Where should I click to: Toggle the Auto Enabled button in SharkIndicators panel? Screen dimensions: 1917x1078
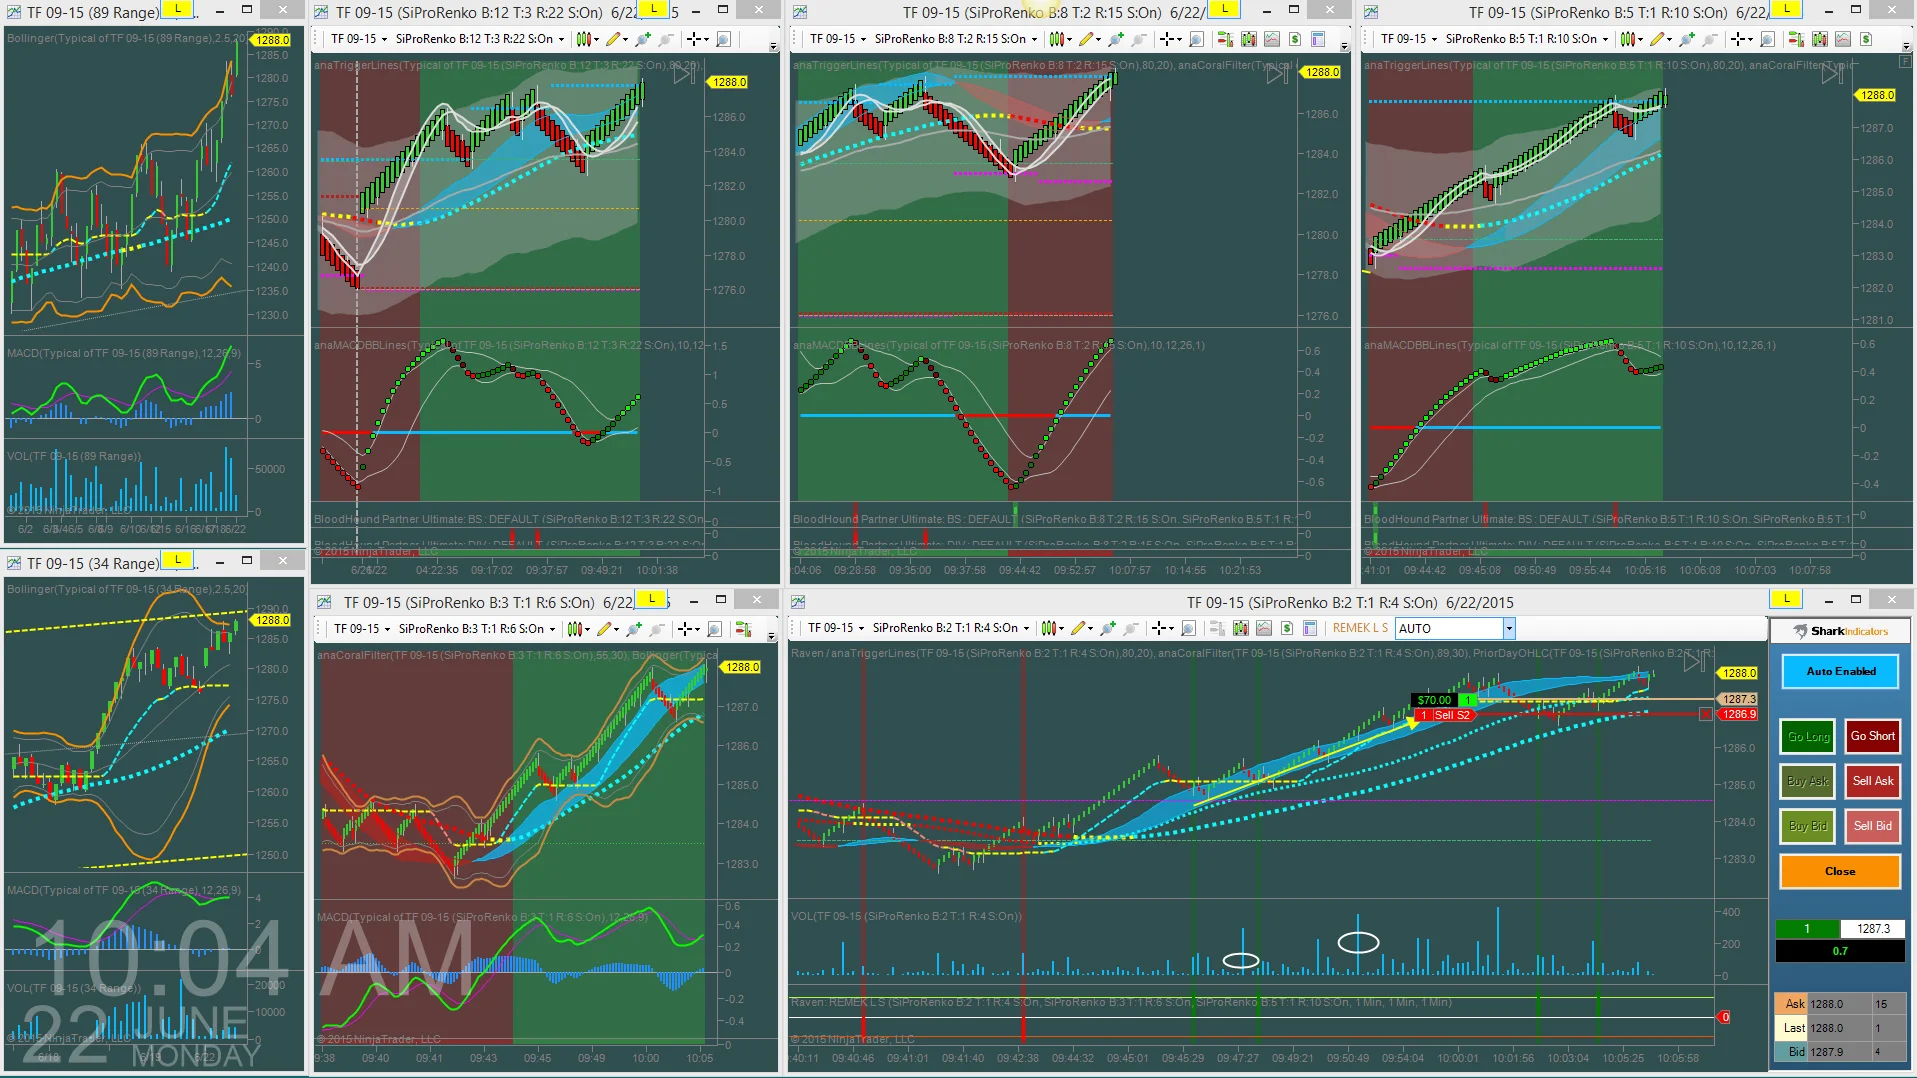pos(1840,671)
